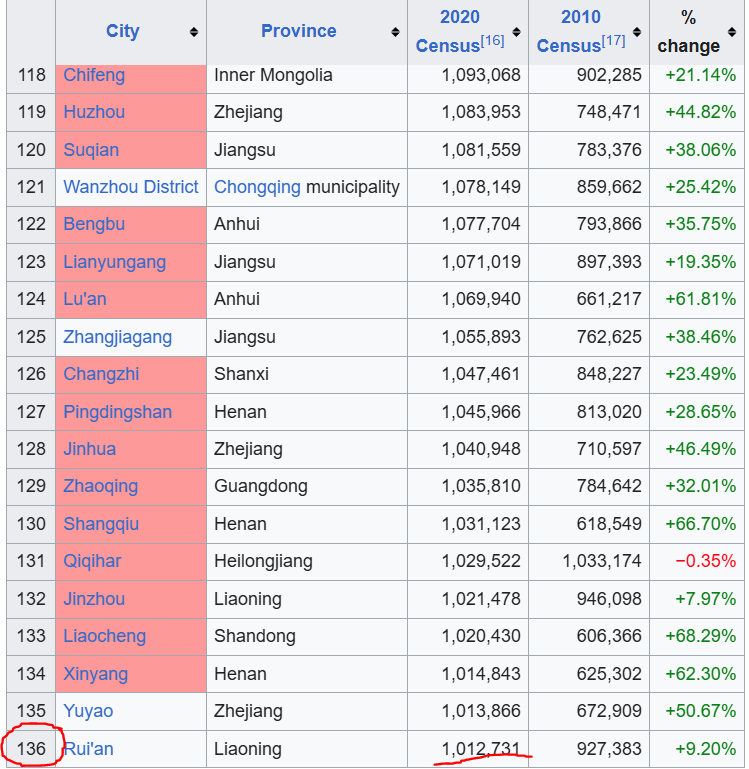
Task: Open the Xinyang city link
Action: pyautogui.click(x=96, y=674)
